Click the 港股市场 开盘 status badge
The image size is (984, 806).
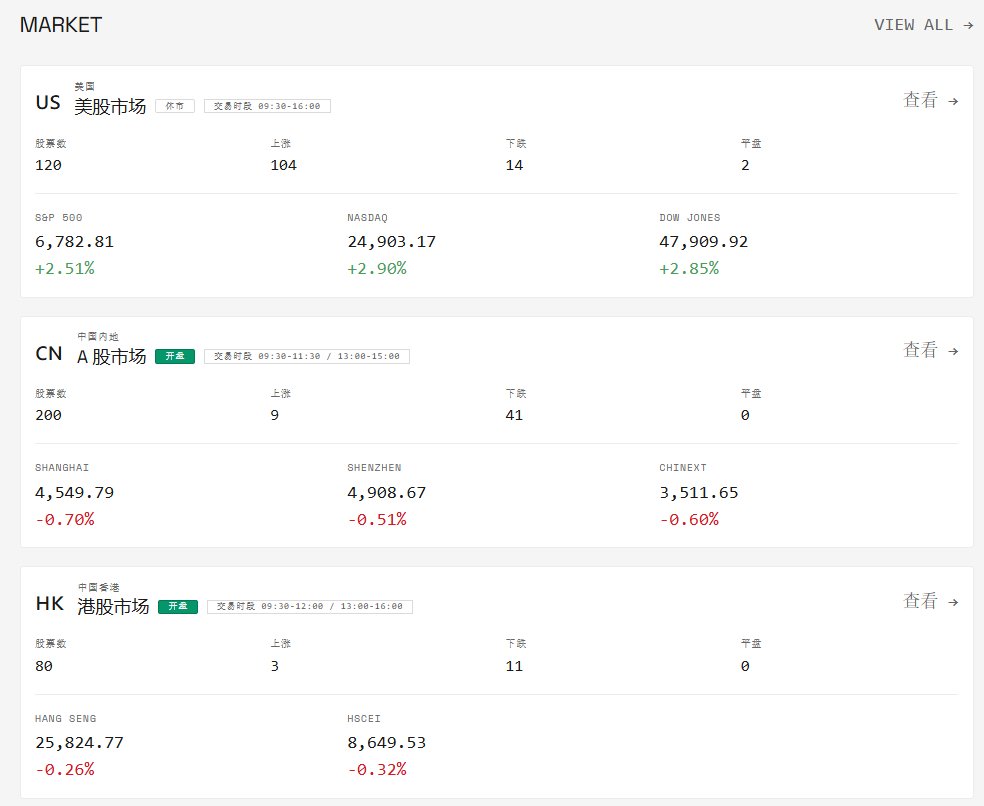coord(178,606)
